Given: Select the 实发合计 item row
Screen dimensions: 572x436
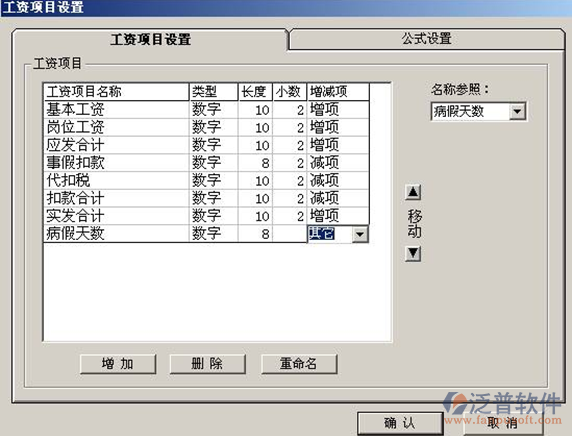Looking at the screenshot, I should [206, 216].
